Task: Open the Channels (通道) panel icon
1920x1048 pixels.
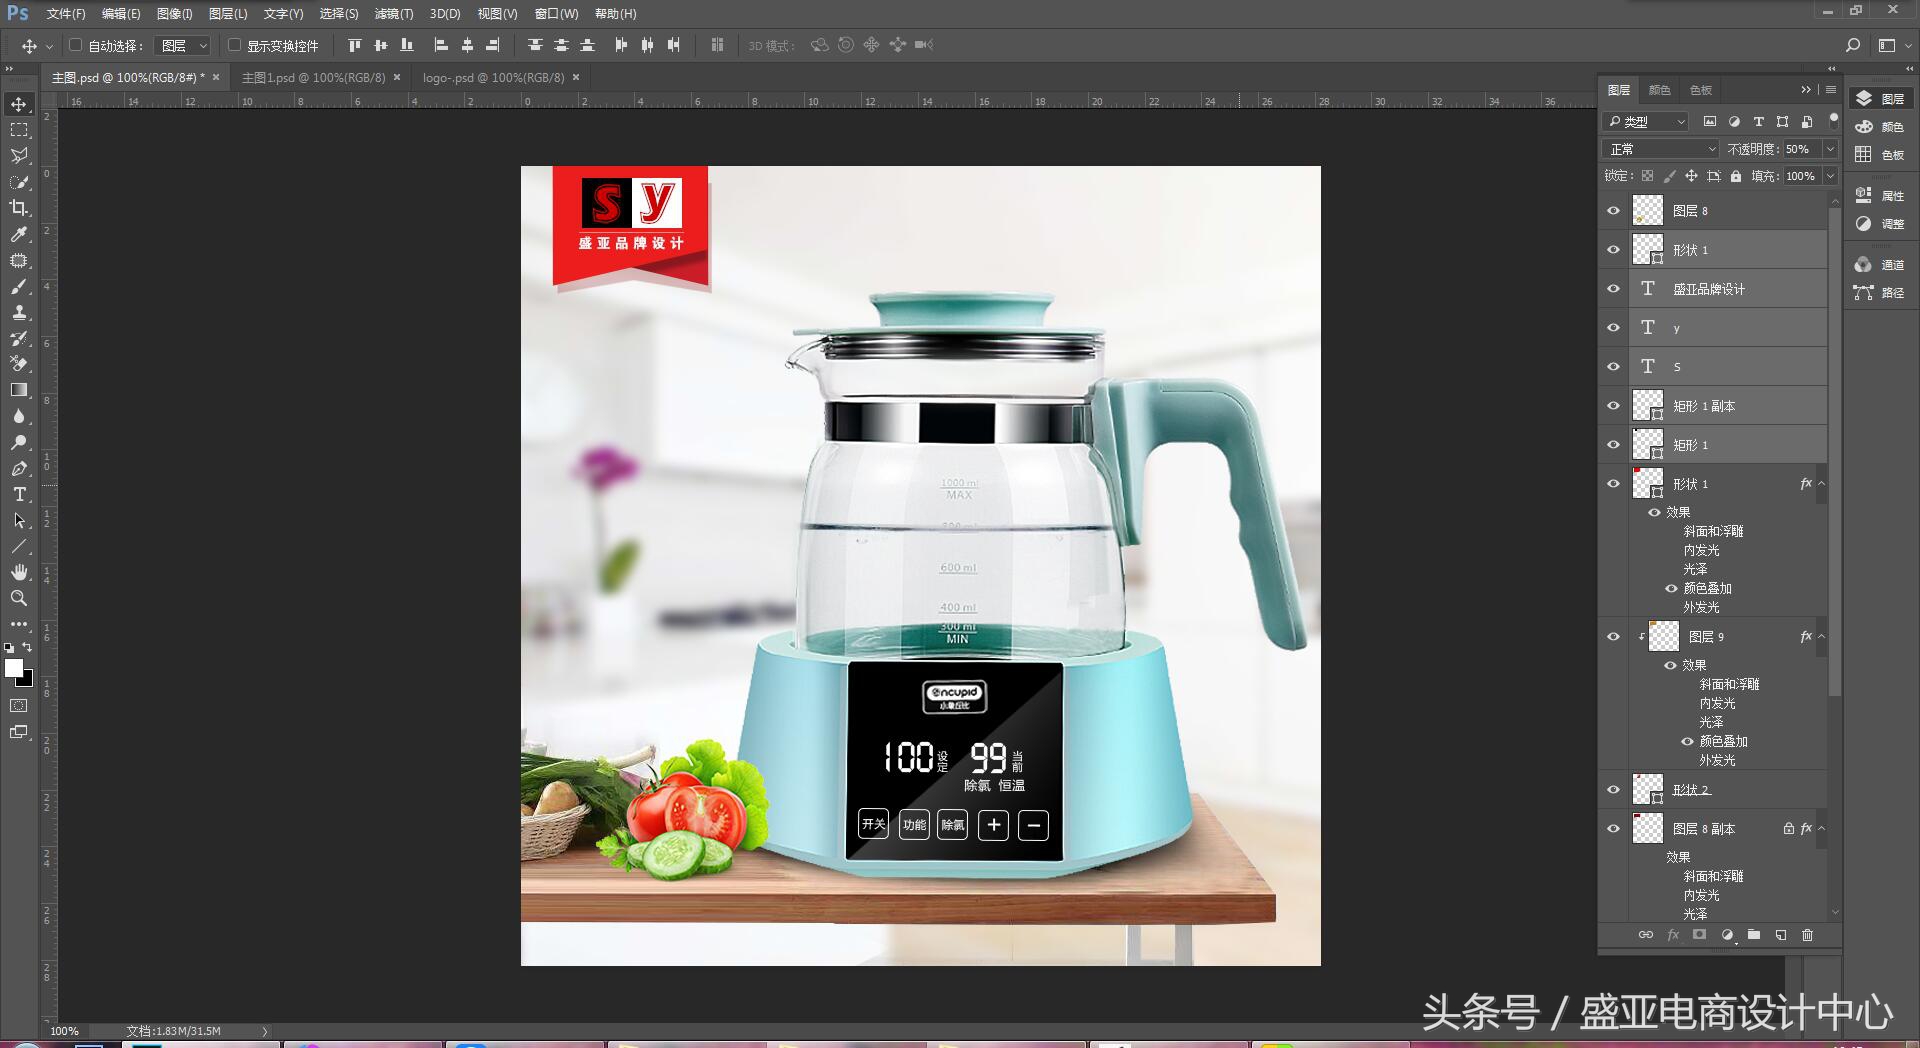Action: pos(1863,264)
